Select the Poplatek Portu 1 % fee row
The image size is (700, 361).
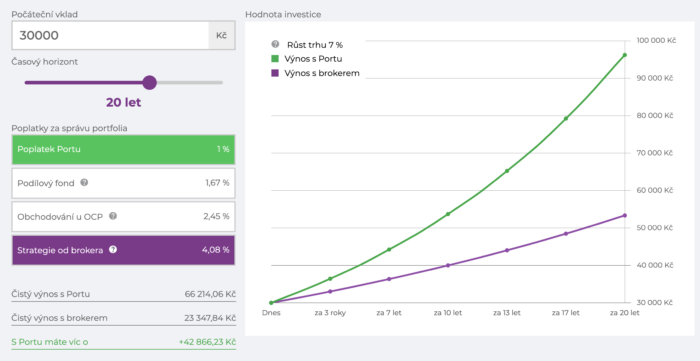pyautogui.click(x=123, y=149)
